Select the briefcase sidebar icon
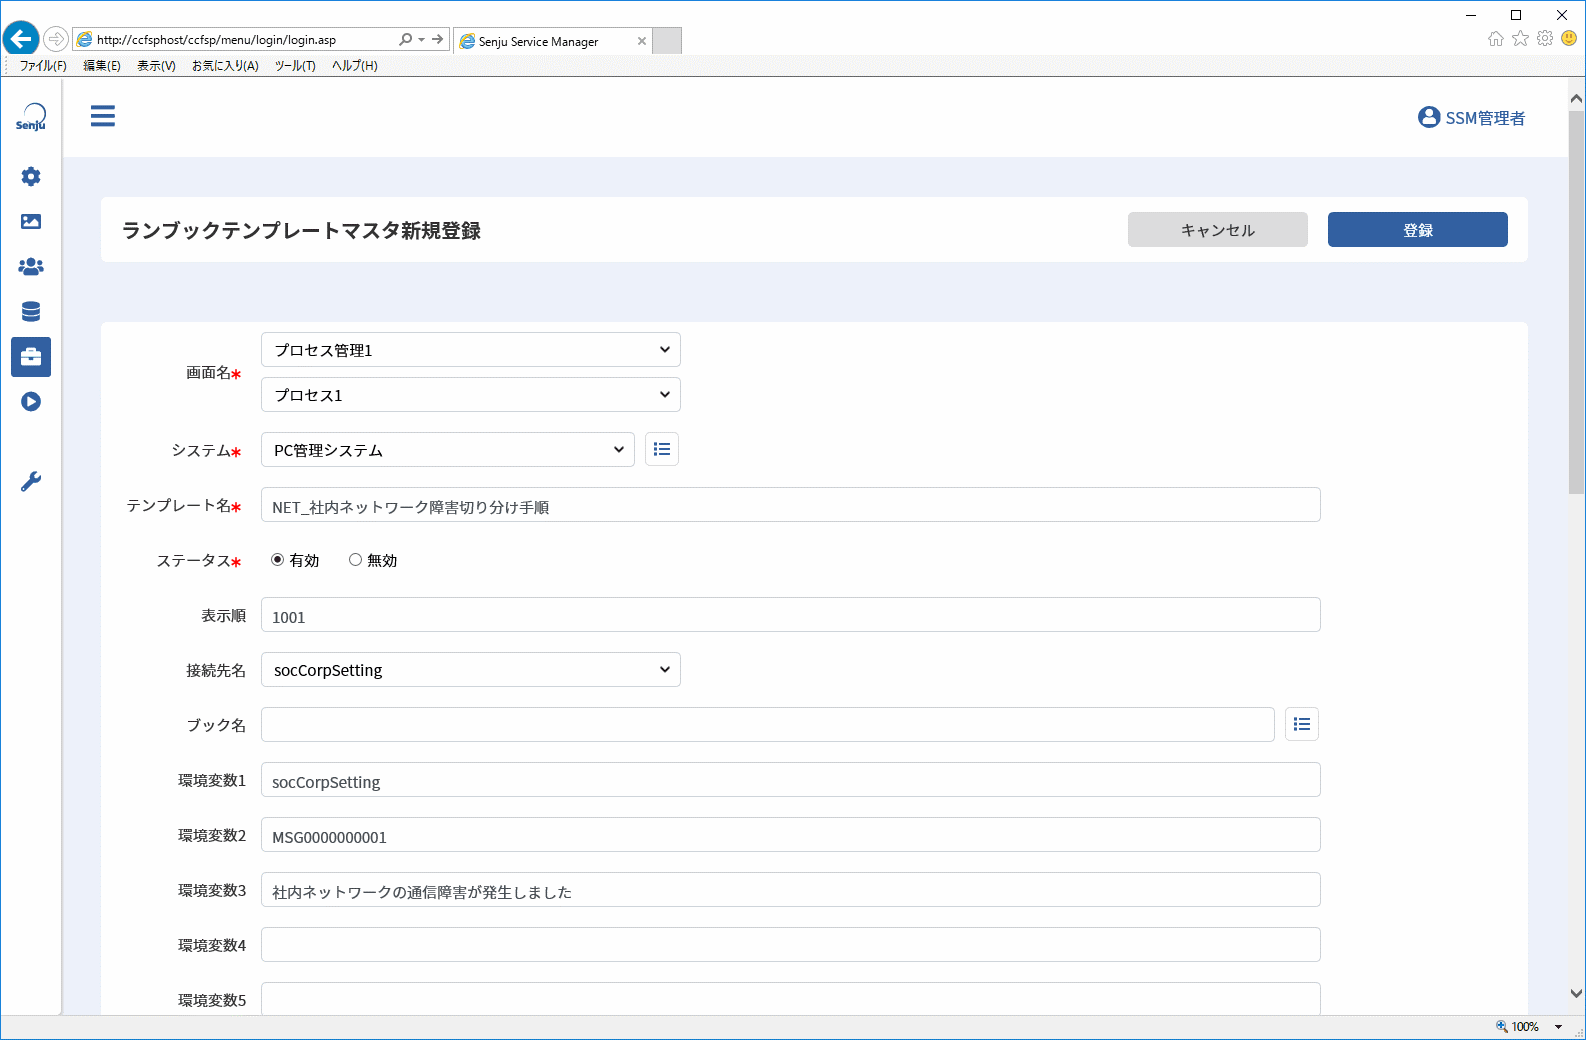This screenshot has width=1586, height=1040. click(x=31, y=357)
